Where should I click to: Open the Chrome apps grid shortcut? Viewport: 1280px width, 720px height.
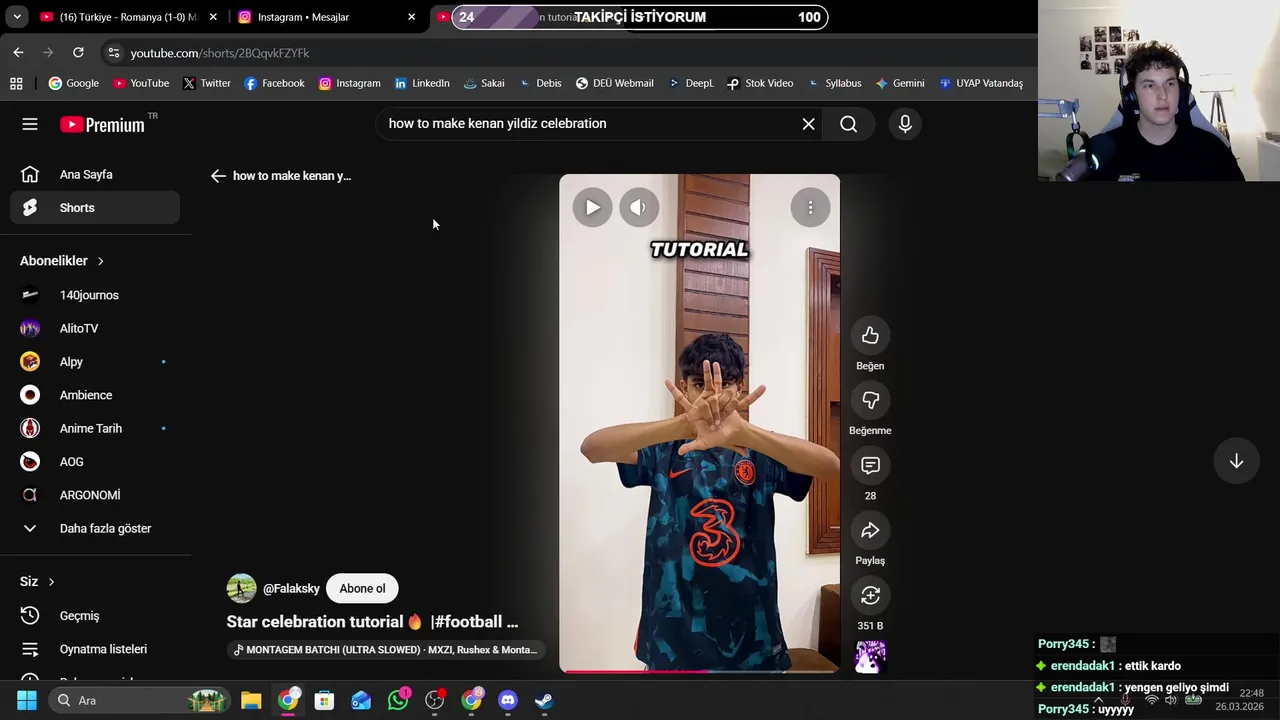click(x=16, y=83)
